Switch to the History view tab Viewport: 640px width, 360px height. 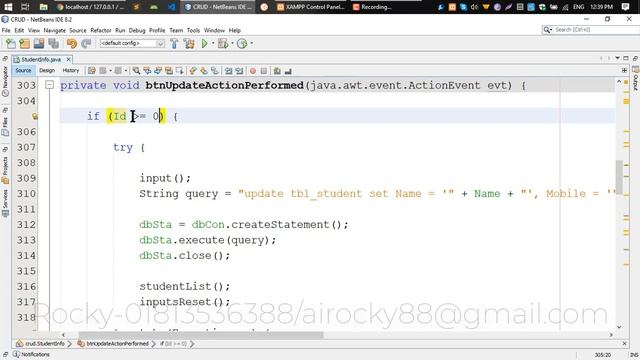point(71,71)
